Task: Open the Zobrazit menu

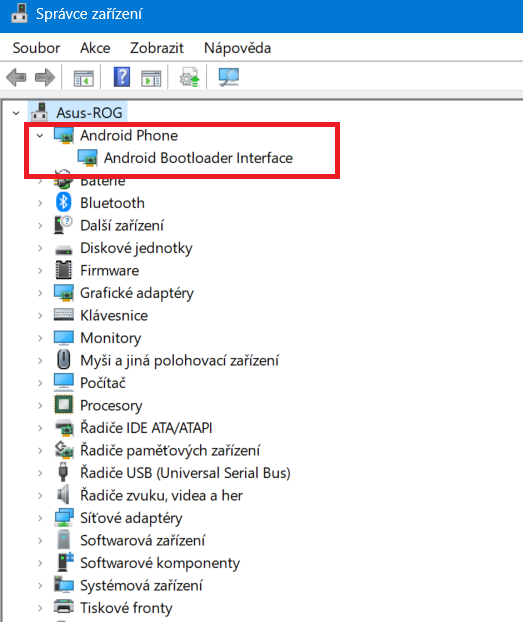Action: [157, 48]
